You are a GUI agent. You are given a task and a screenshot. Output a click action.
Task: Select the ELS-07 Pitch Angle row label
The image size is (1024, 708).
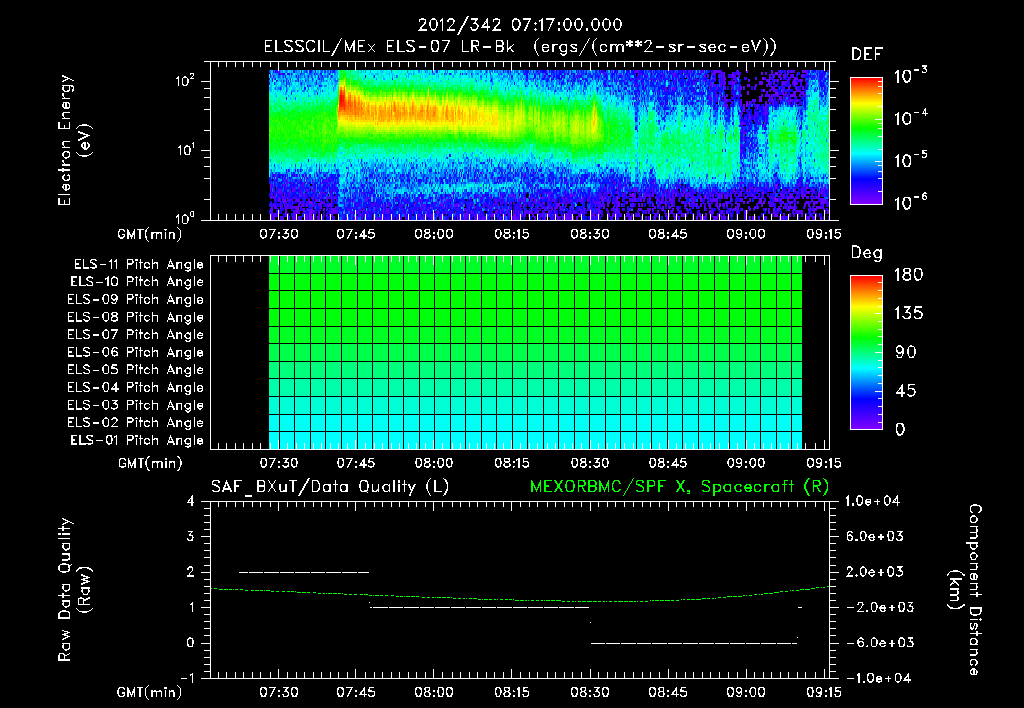136,334
